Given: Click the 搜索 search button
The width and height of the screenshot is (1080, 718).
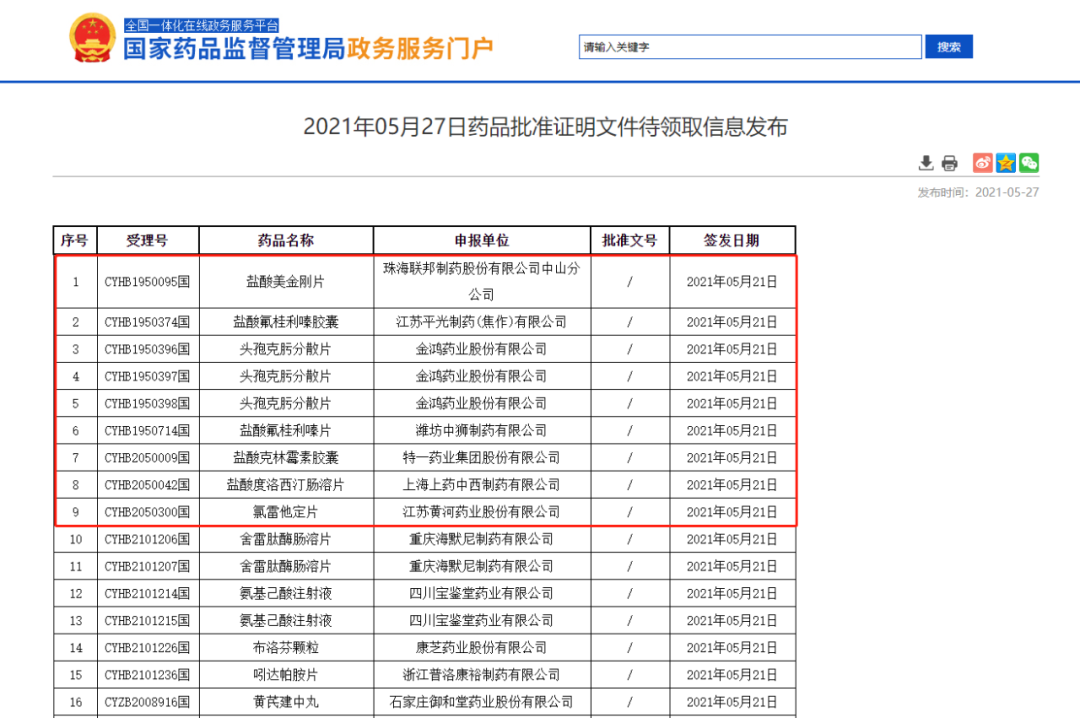Looking at the screenshot, I should click(948, 46).
